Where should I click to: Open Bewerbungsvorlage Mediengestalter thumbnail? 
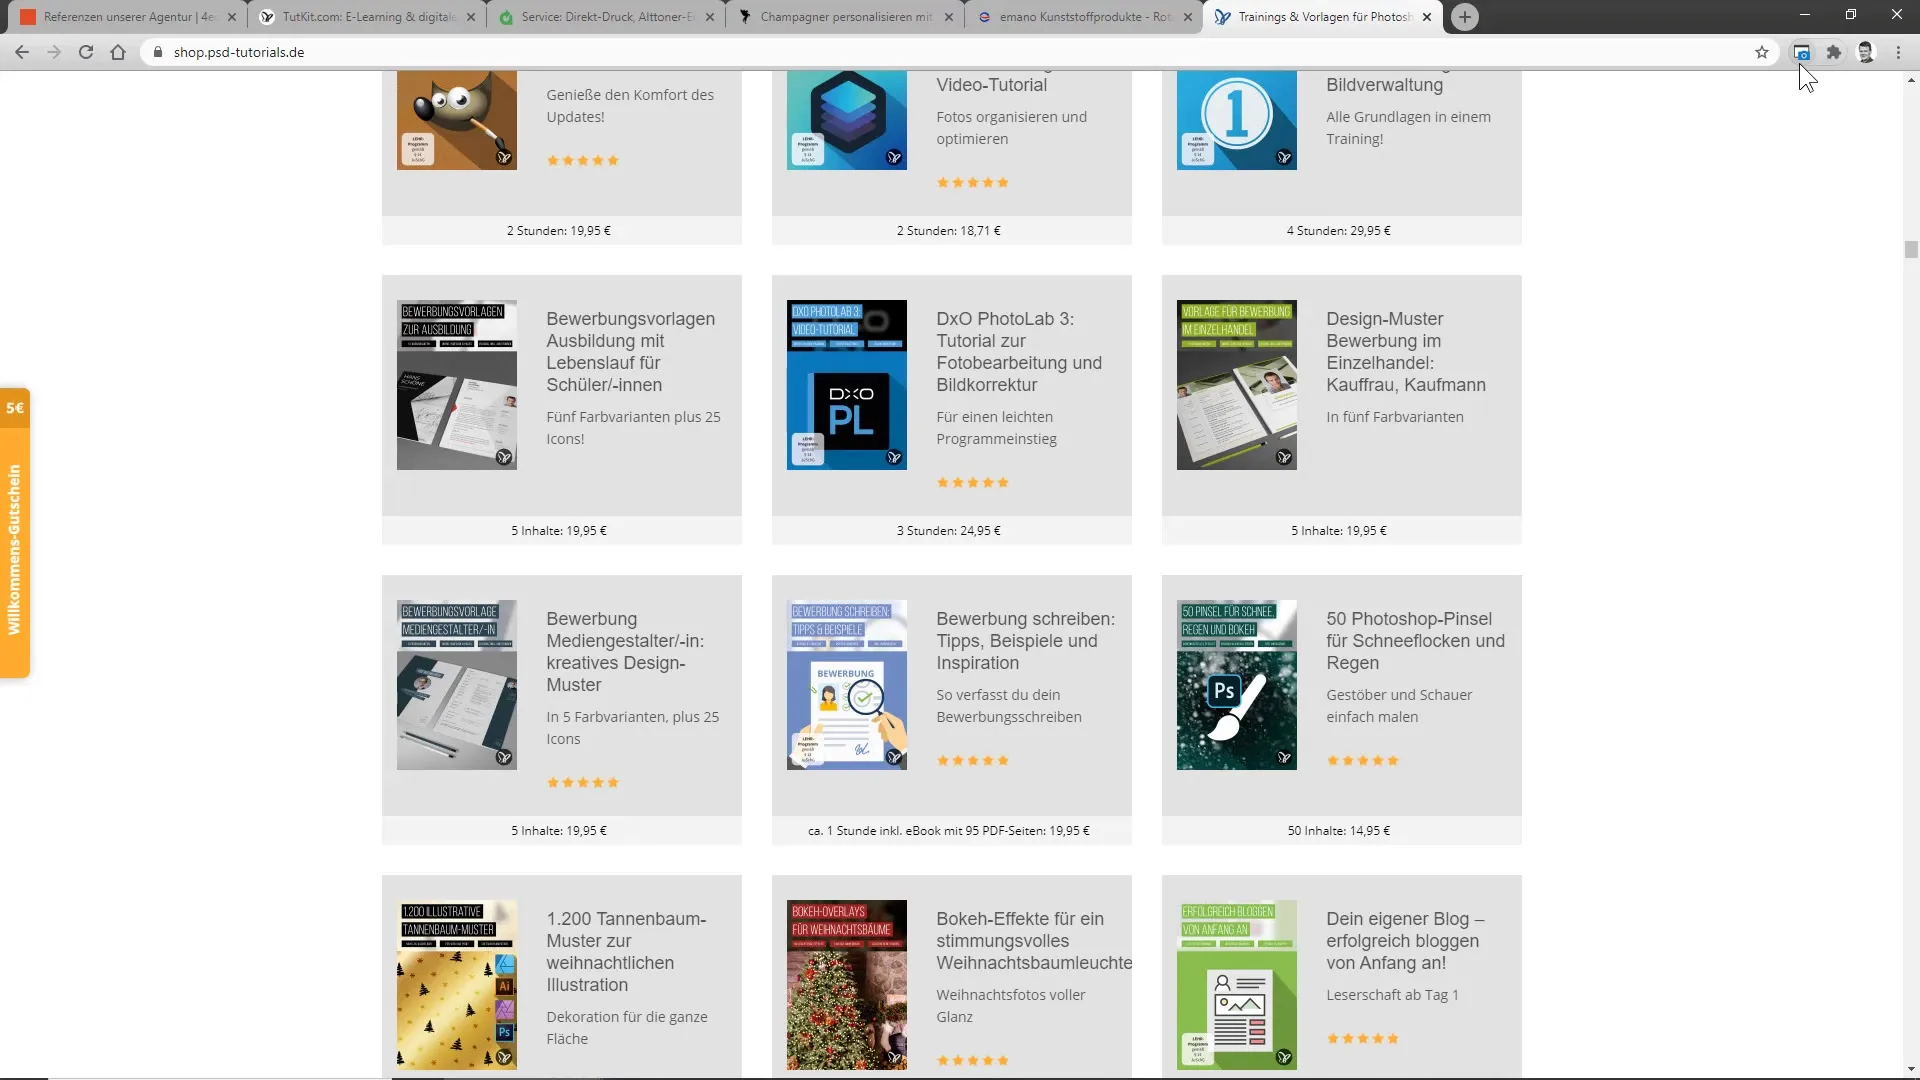click(x=457, y=685)
